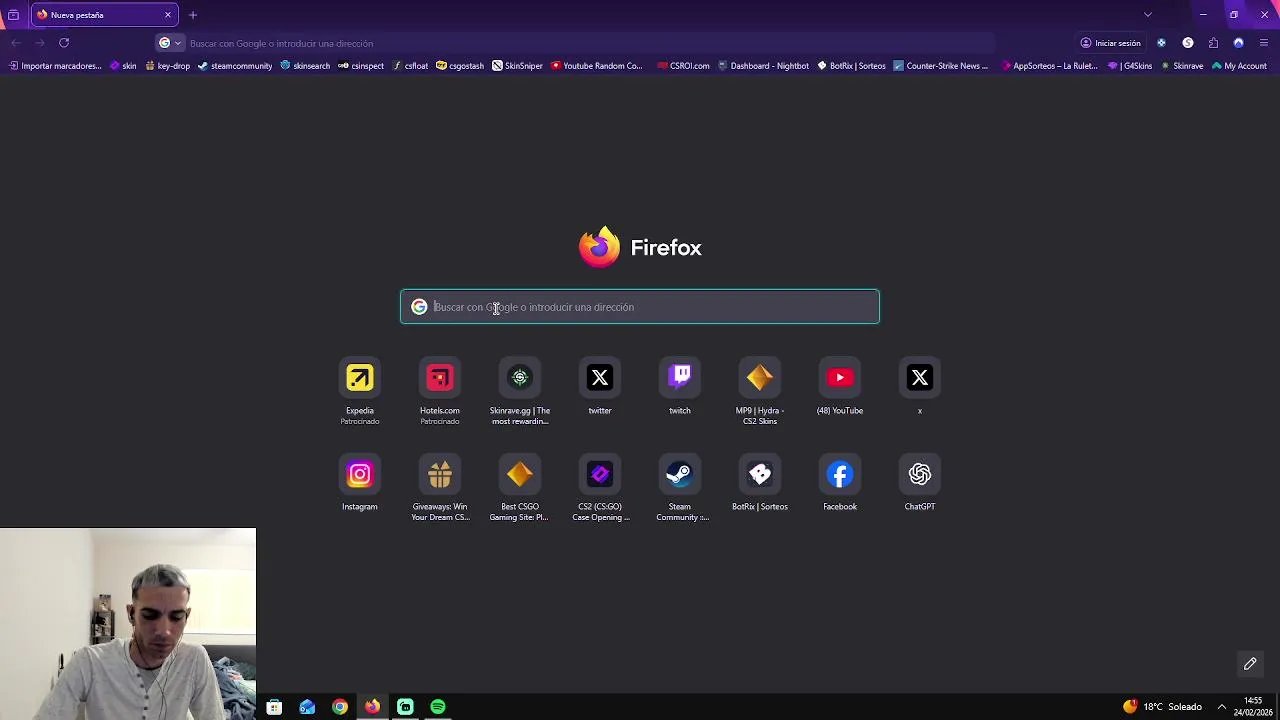Open Spotify from the taskbar

438,707
